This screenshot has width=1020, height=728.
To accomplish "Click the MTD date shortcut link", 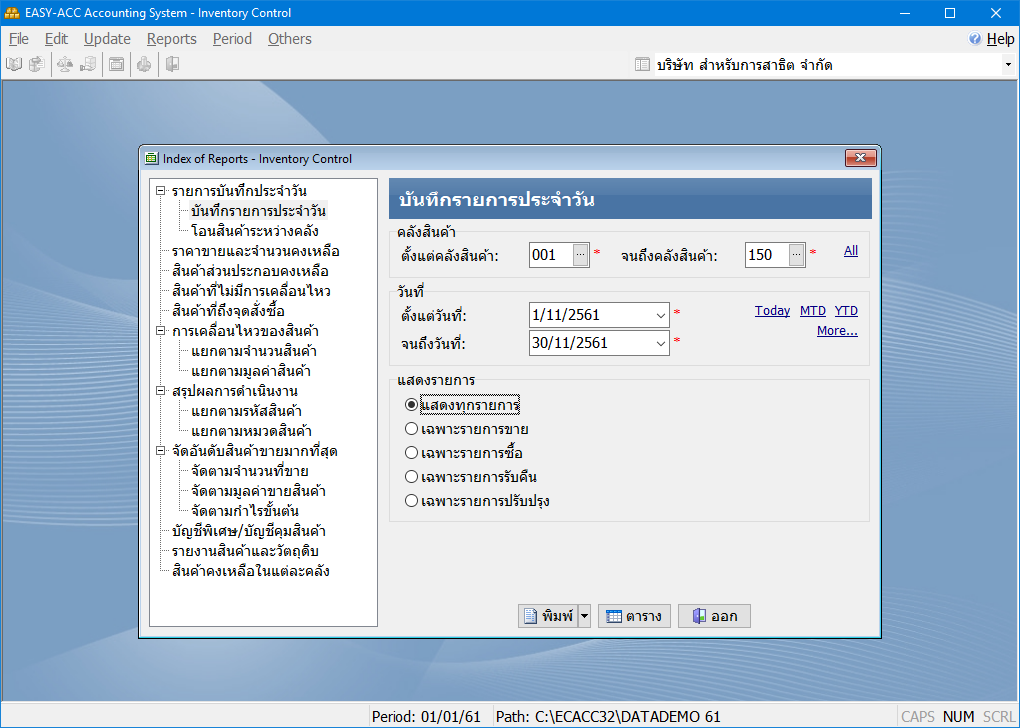I will 812,311.
